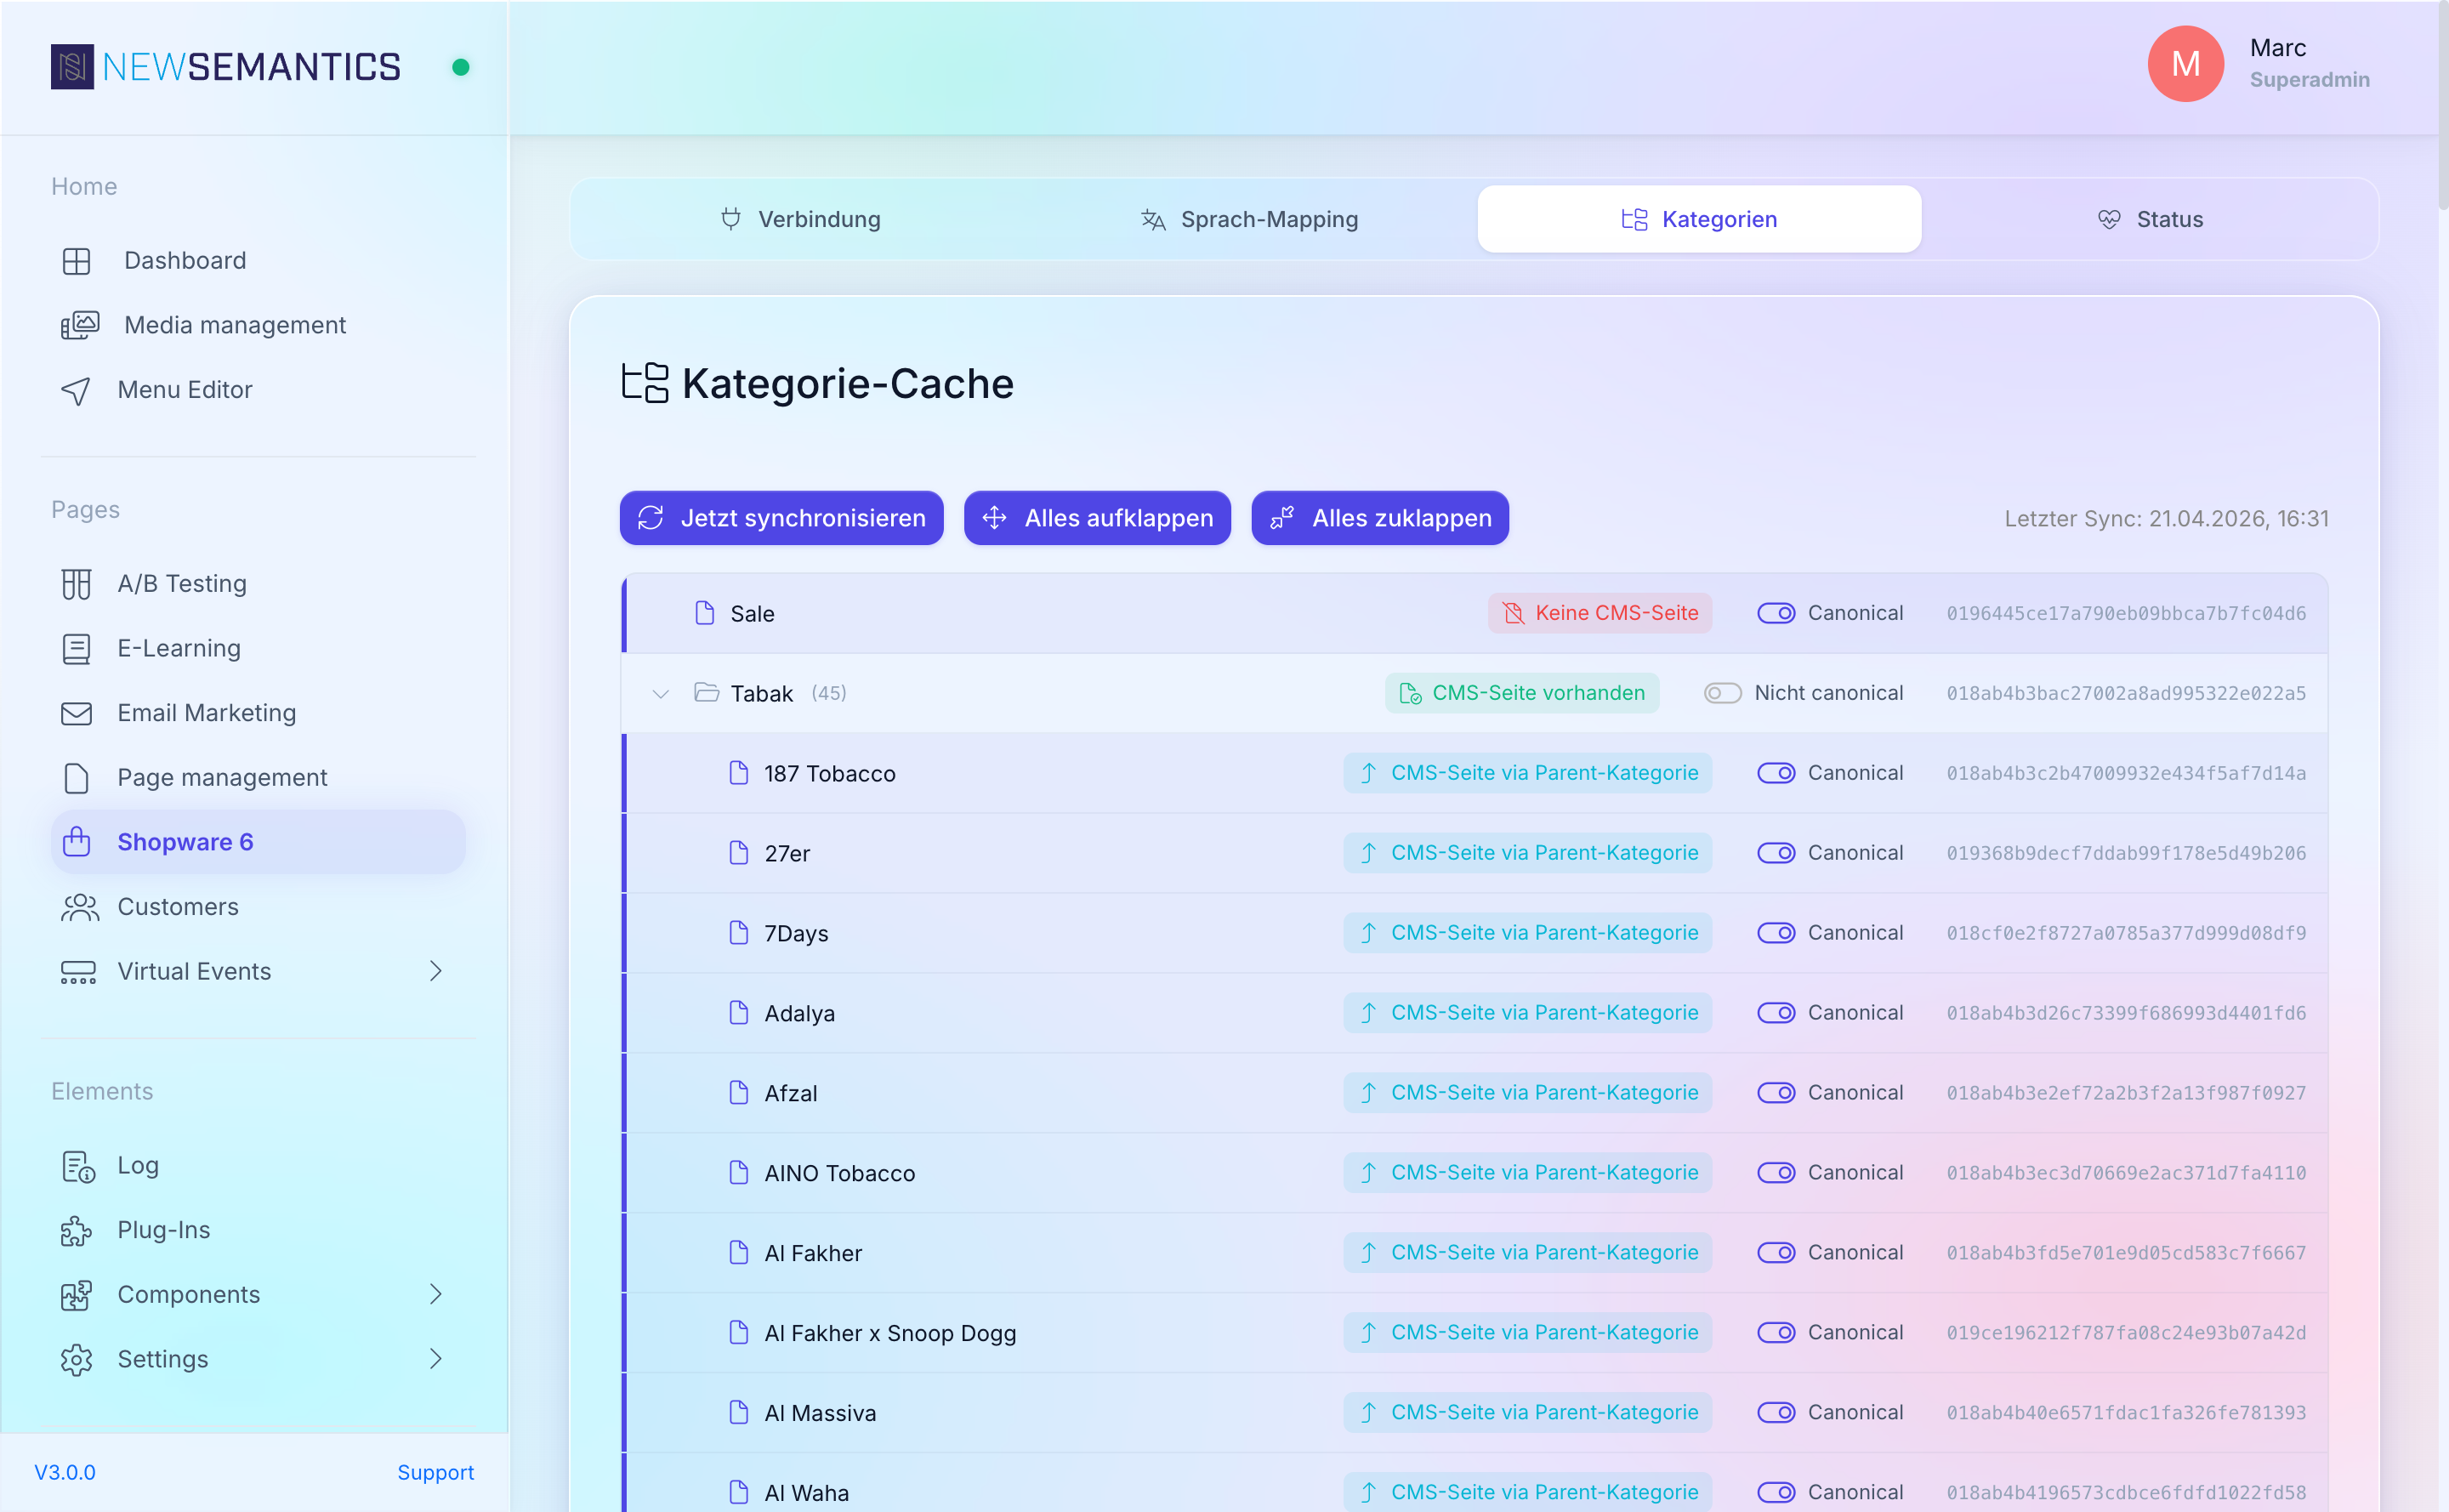Click the 187 Tobacco document icon
This screenshot has width=2449, height=1512.
pyautogui.click(x=739, y=773)
